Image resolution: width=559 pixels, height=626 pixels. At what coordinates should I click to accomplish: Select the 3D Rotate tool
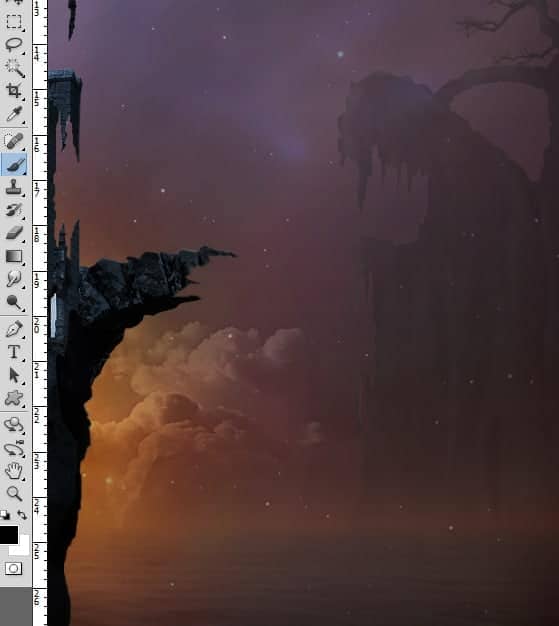(14, 425)
